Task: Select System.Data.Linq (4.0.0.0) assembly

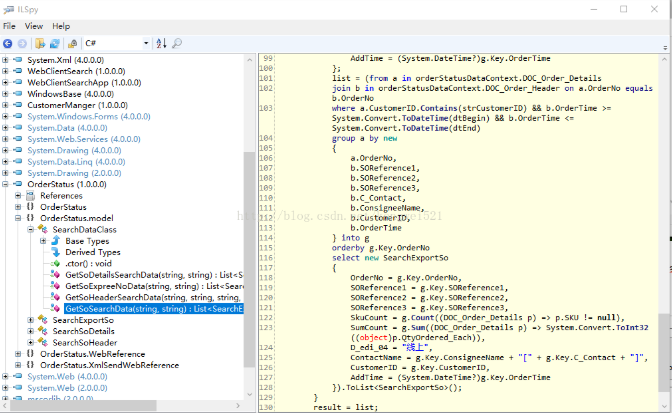Action: pyautogui.click(x=76, y=162)
